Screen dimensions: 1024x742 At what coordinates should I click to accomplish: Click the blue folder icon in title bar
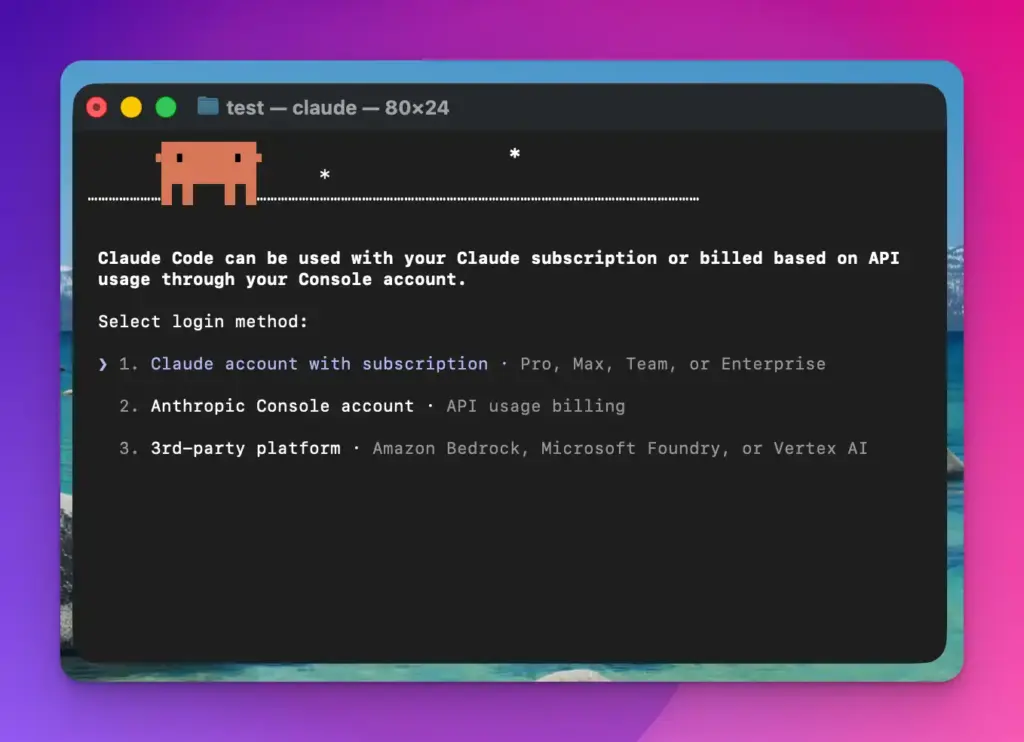[x=208, y=107]
